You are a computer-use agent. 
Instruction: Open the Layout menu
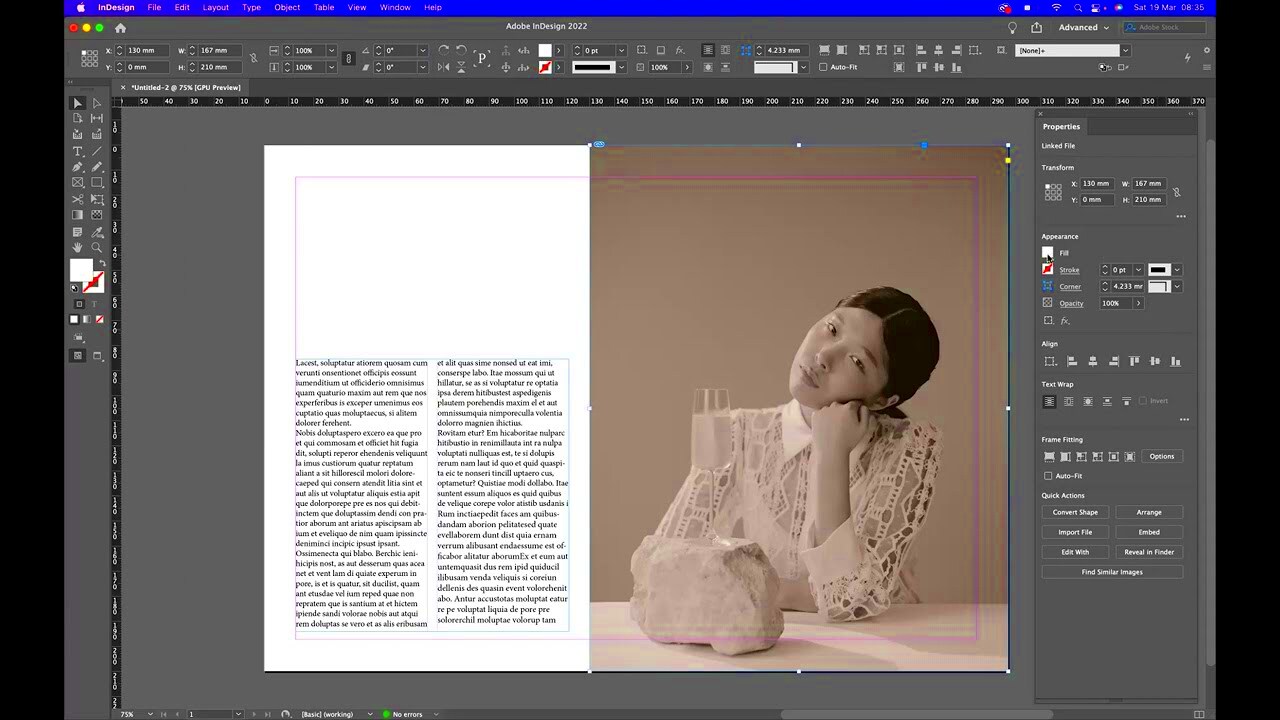pos(215,7)
